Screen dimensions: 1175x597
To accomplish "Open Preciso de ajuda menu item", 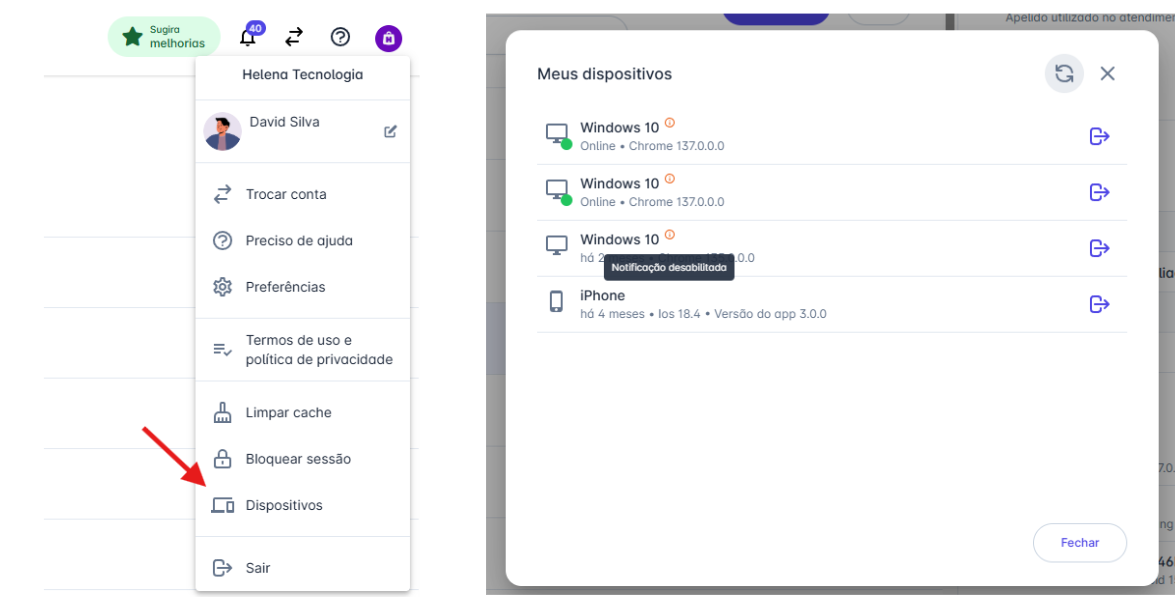I will [298, 241].
